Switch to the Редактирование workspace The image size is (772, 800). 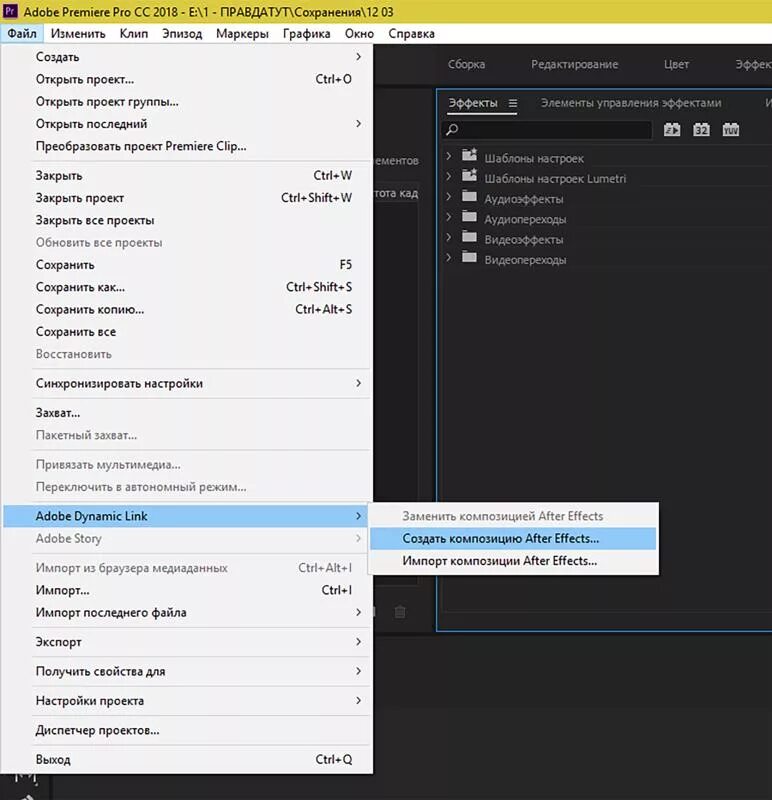tap(575, 64)
